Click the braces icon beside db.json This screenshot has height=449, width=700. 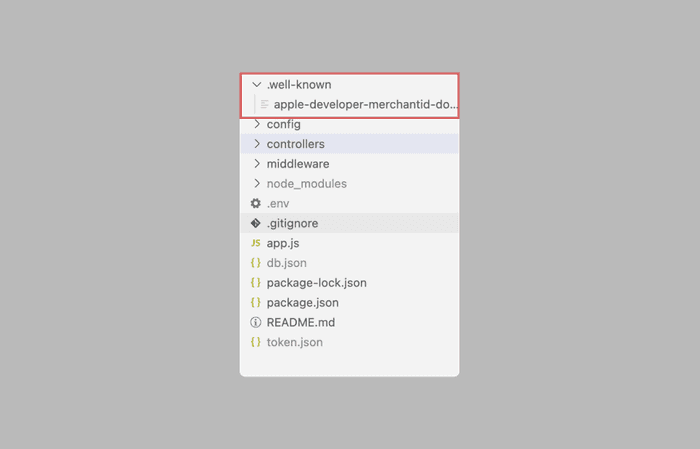[256, 263]
